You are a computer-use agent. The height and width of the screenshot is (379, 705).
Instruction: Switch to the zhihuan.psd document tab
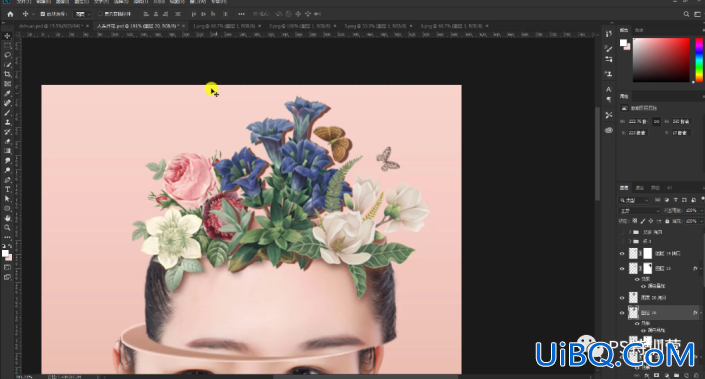pos(52,26)
